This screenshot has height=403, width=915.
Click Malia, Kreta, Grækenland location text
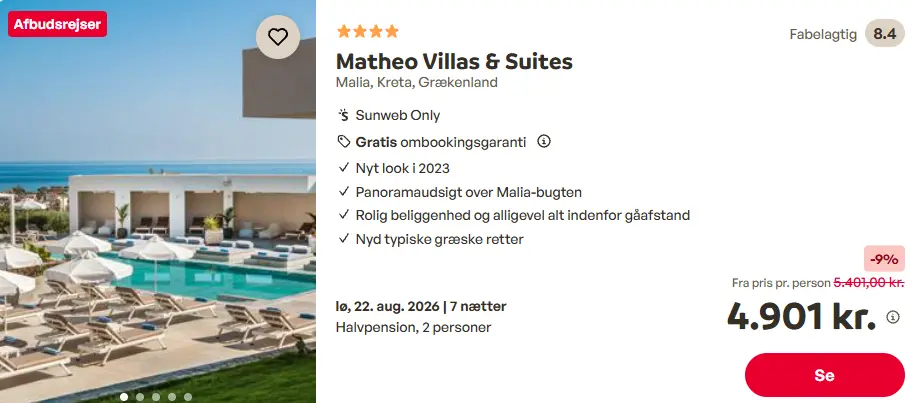[x=417, y=82]
